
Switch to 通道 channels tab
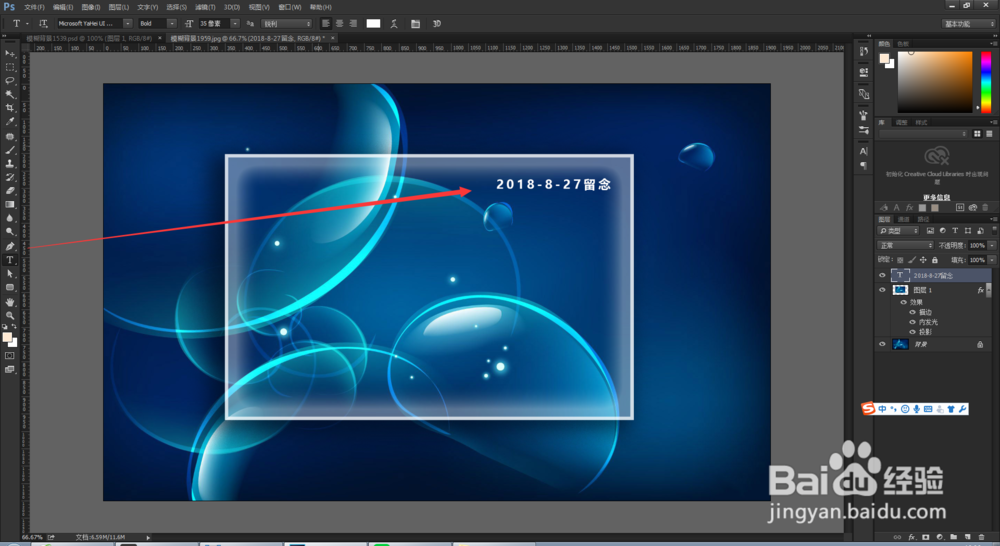tap(904, 219)
